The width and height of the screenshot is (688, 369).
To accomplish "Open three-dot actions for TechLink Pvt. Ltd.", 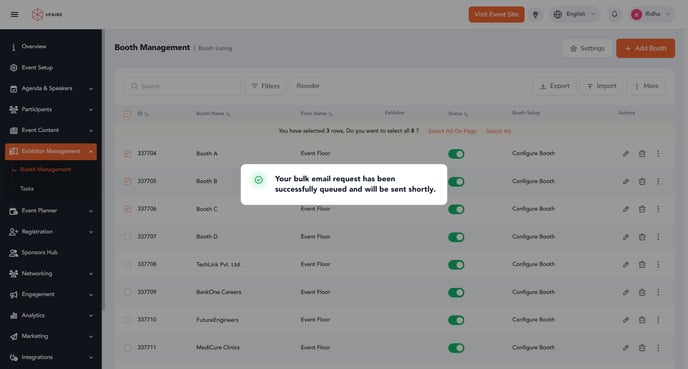I will click(x=658, y=265).
